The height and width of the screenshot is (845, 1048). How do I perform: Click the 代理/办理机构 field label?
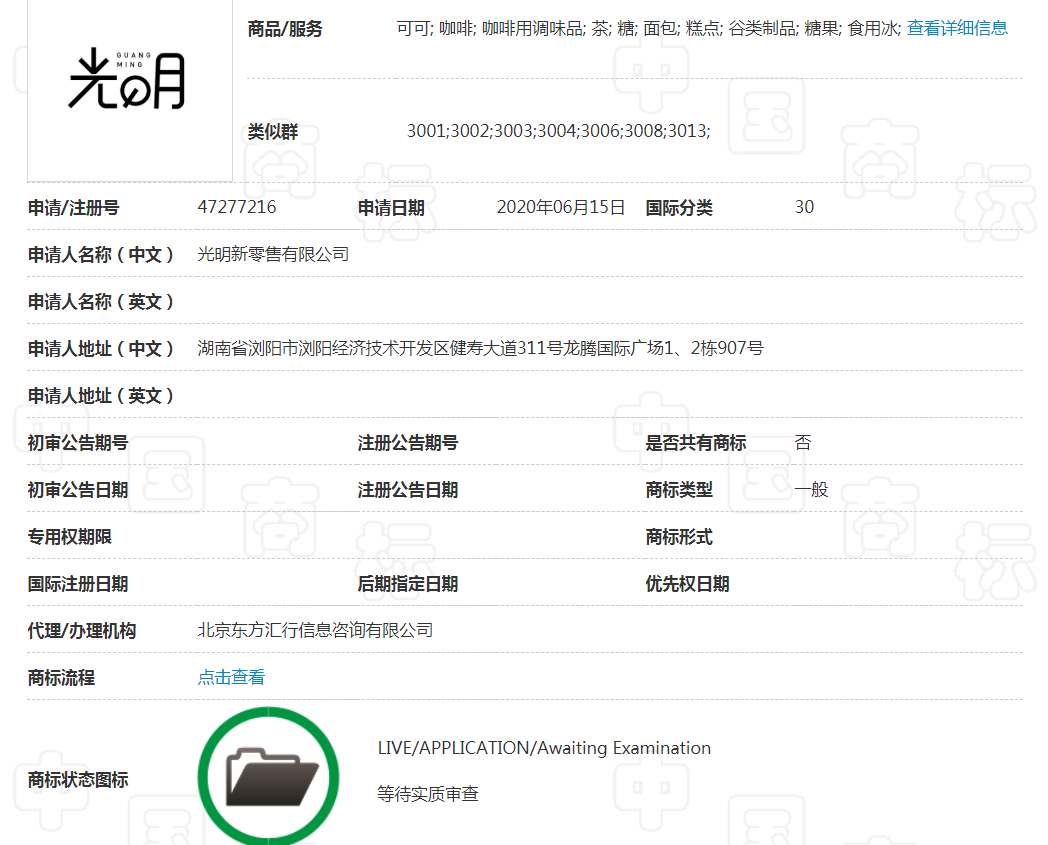pyautogui.click(x=82, y=630)
